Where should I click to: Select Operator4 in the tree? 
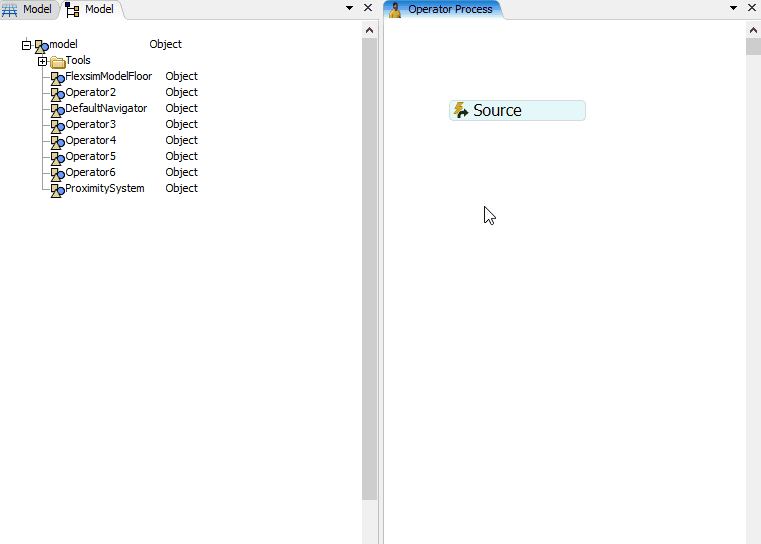(x=90, y=141)
